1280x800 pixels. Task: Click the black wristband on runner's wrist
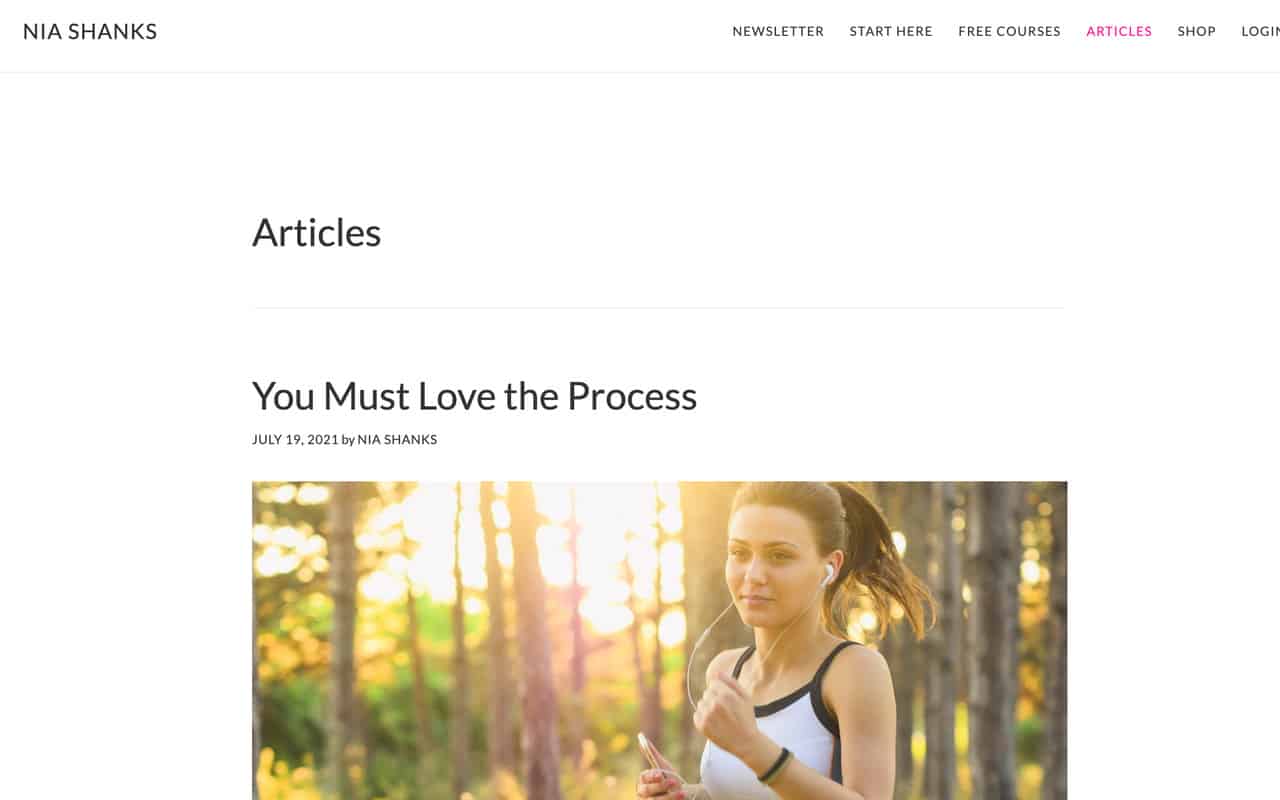773,765
